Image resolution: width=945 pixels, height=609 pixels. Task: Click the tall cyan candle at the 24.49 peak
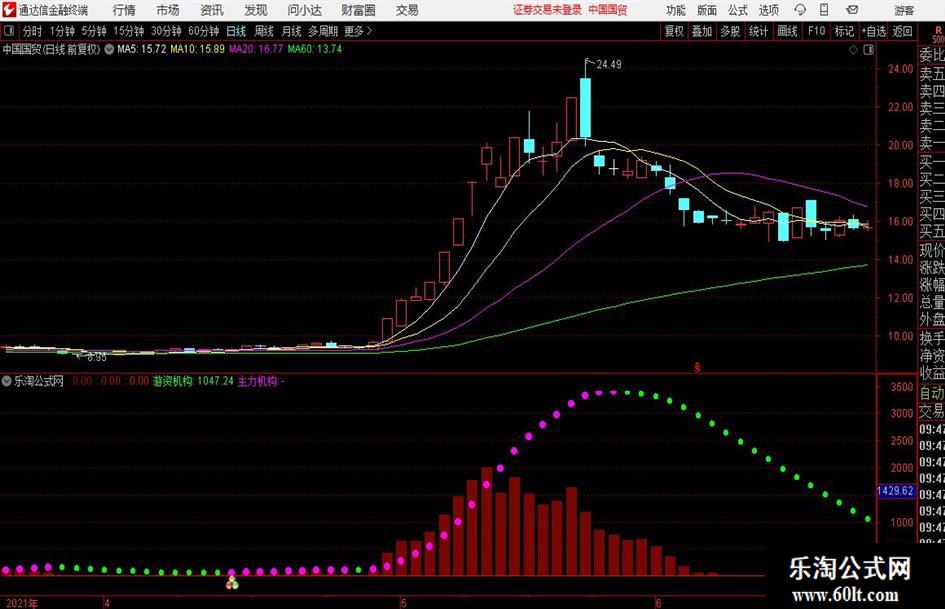pyautogui.click(x=585, y=107)
